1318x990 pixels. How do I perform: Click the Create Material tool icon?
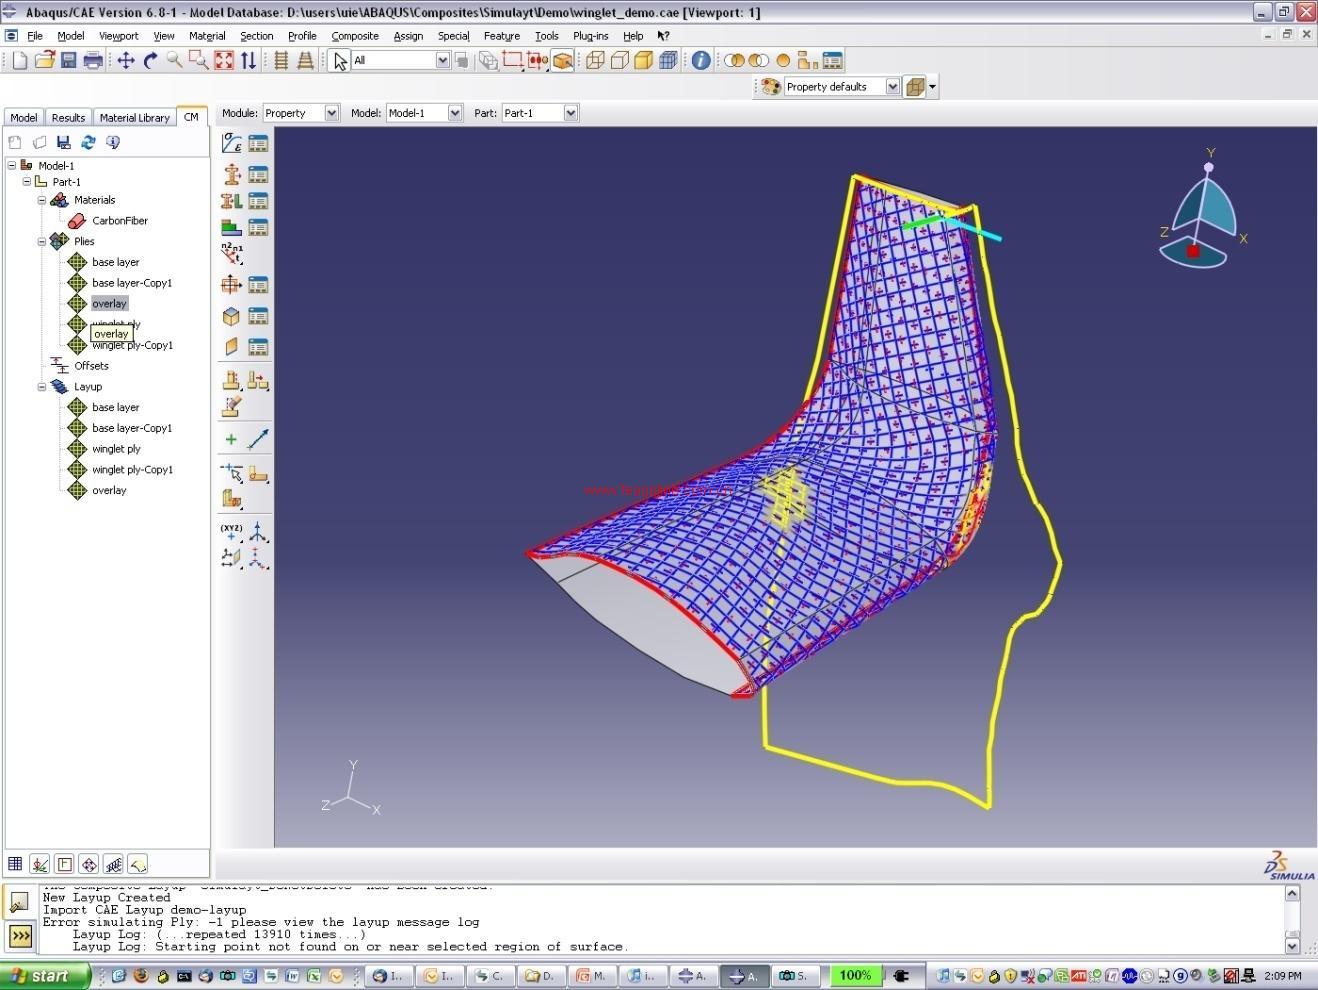coord(231,144)
